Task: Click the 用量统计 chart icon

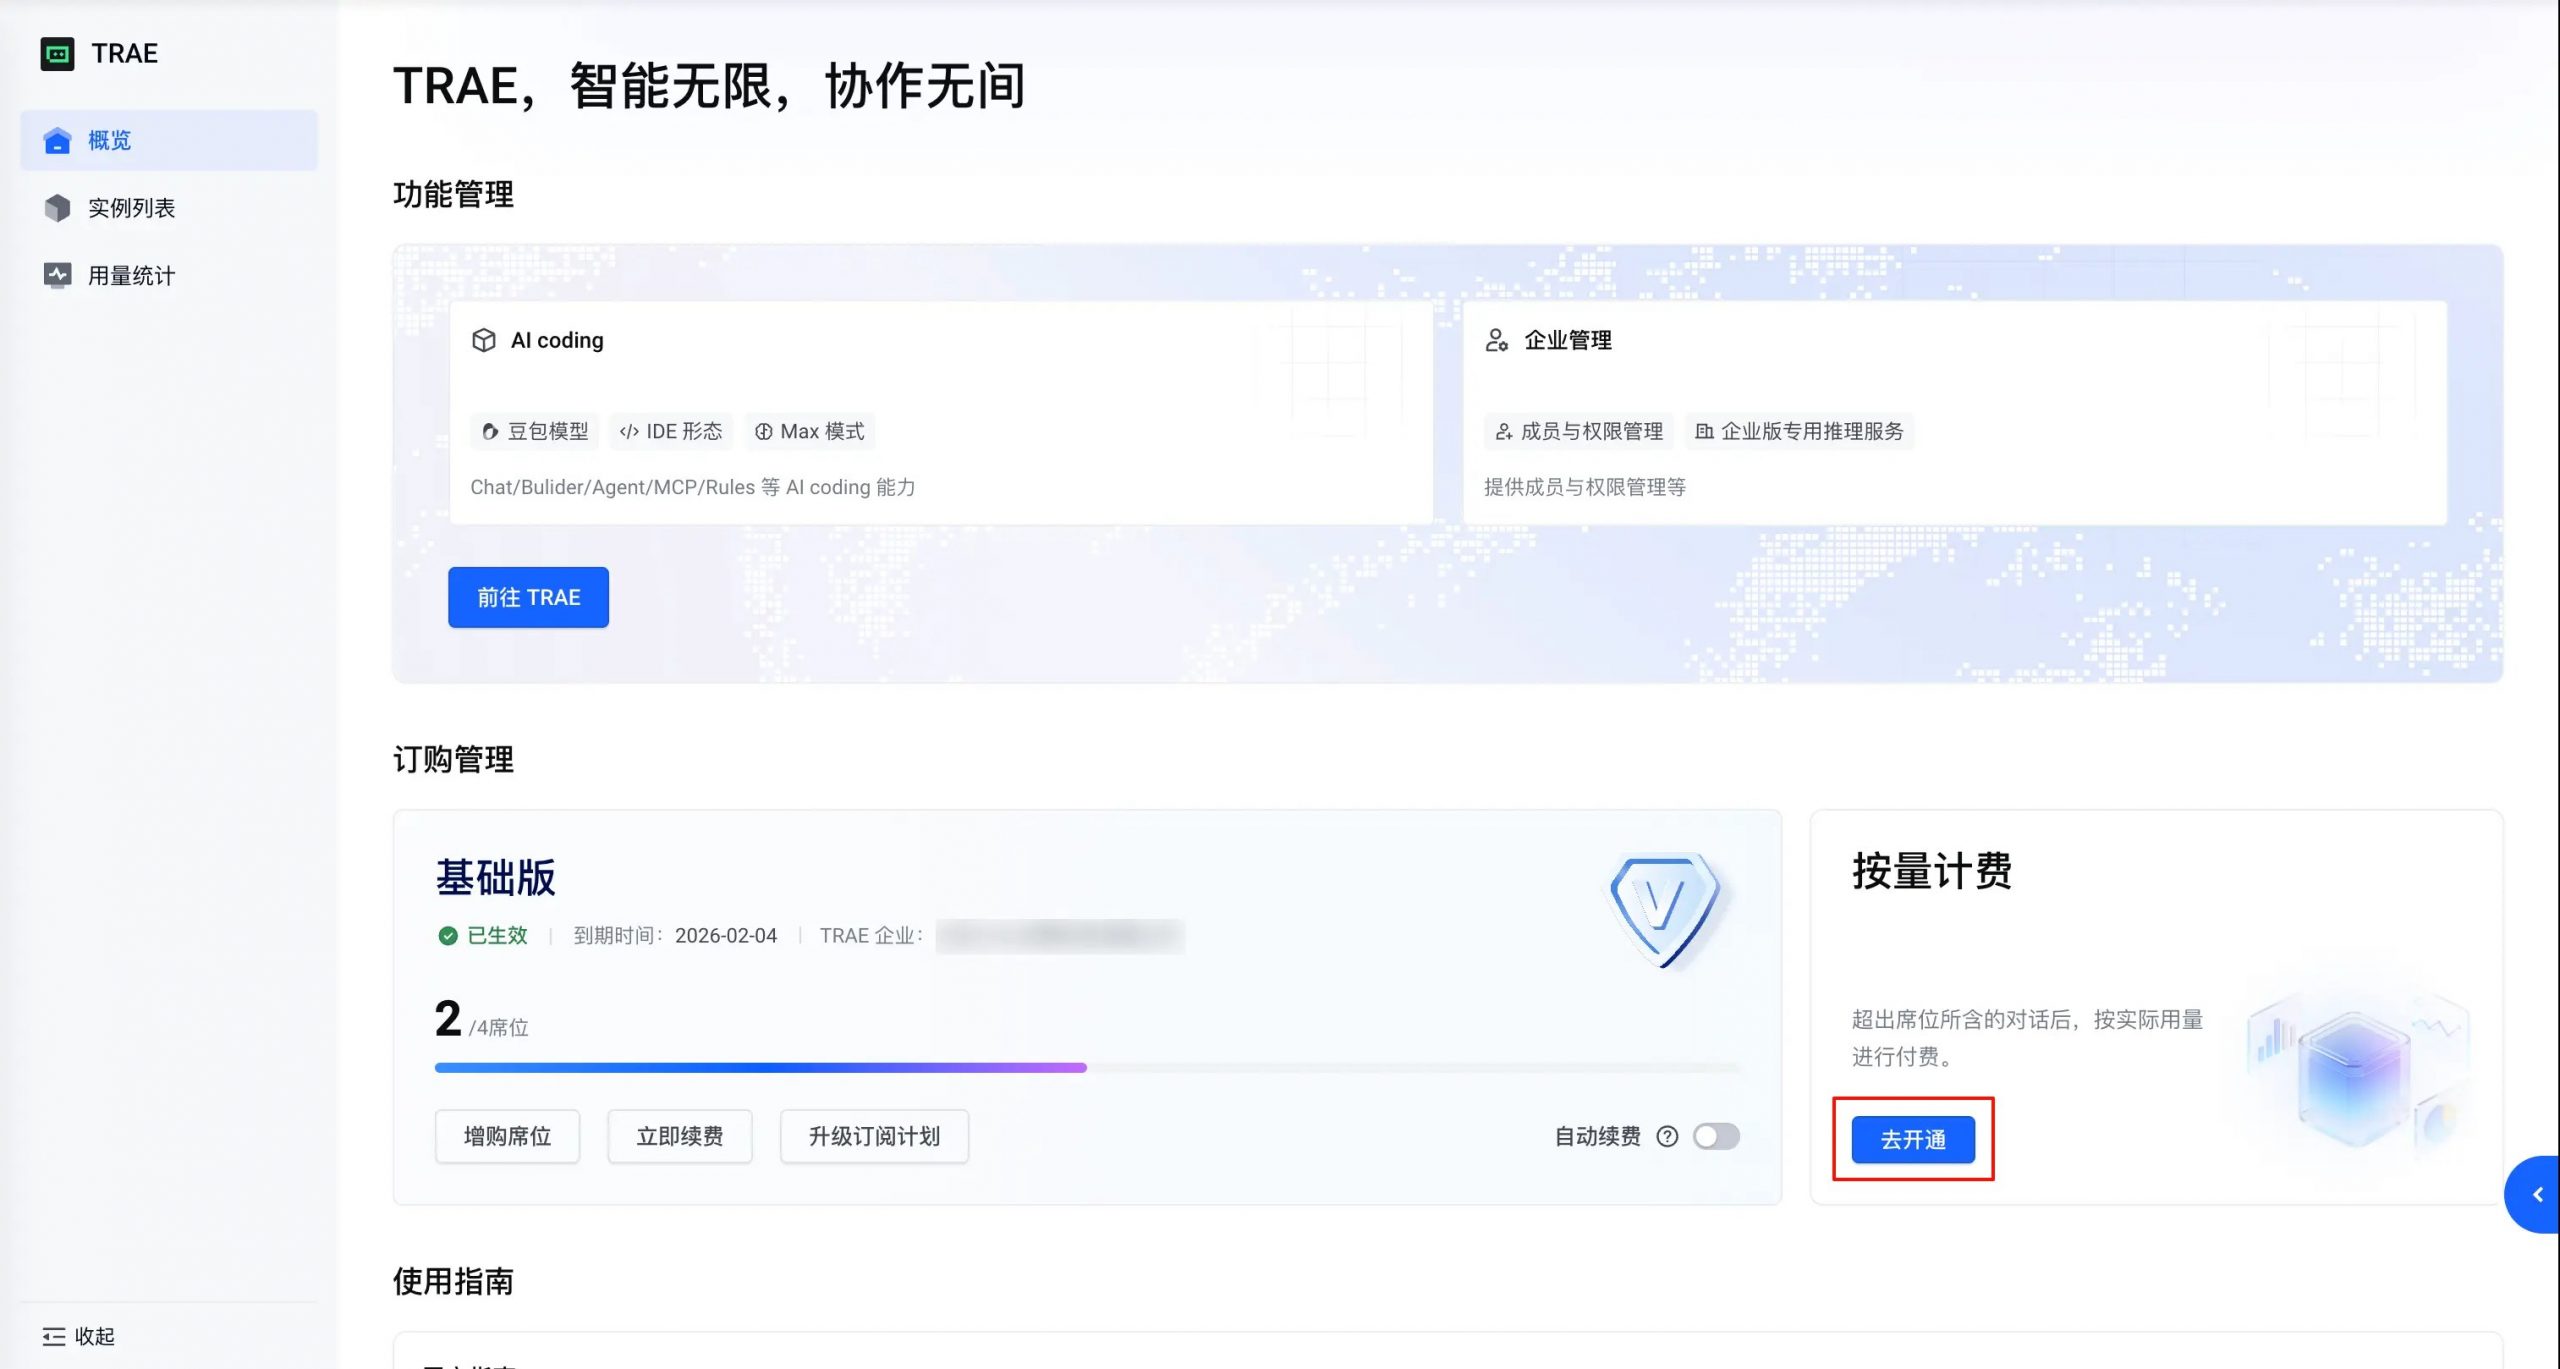Action: [58, 275]
